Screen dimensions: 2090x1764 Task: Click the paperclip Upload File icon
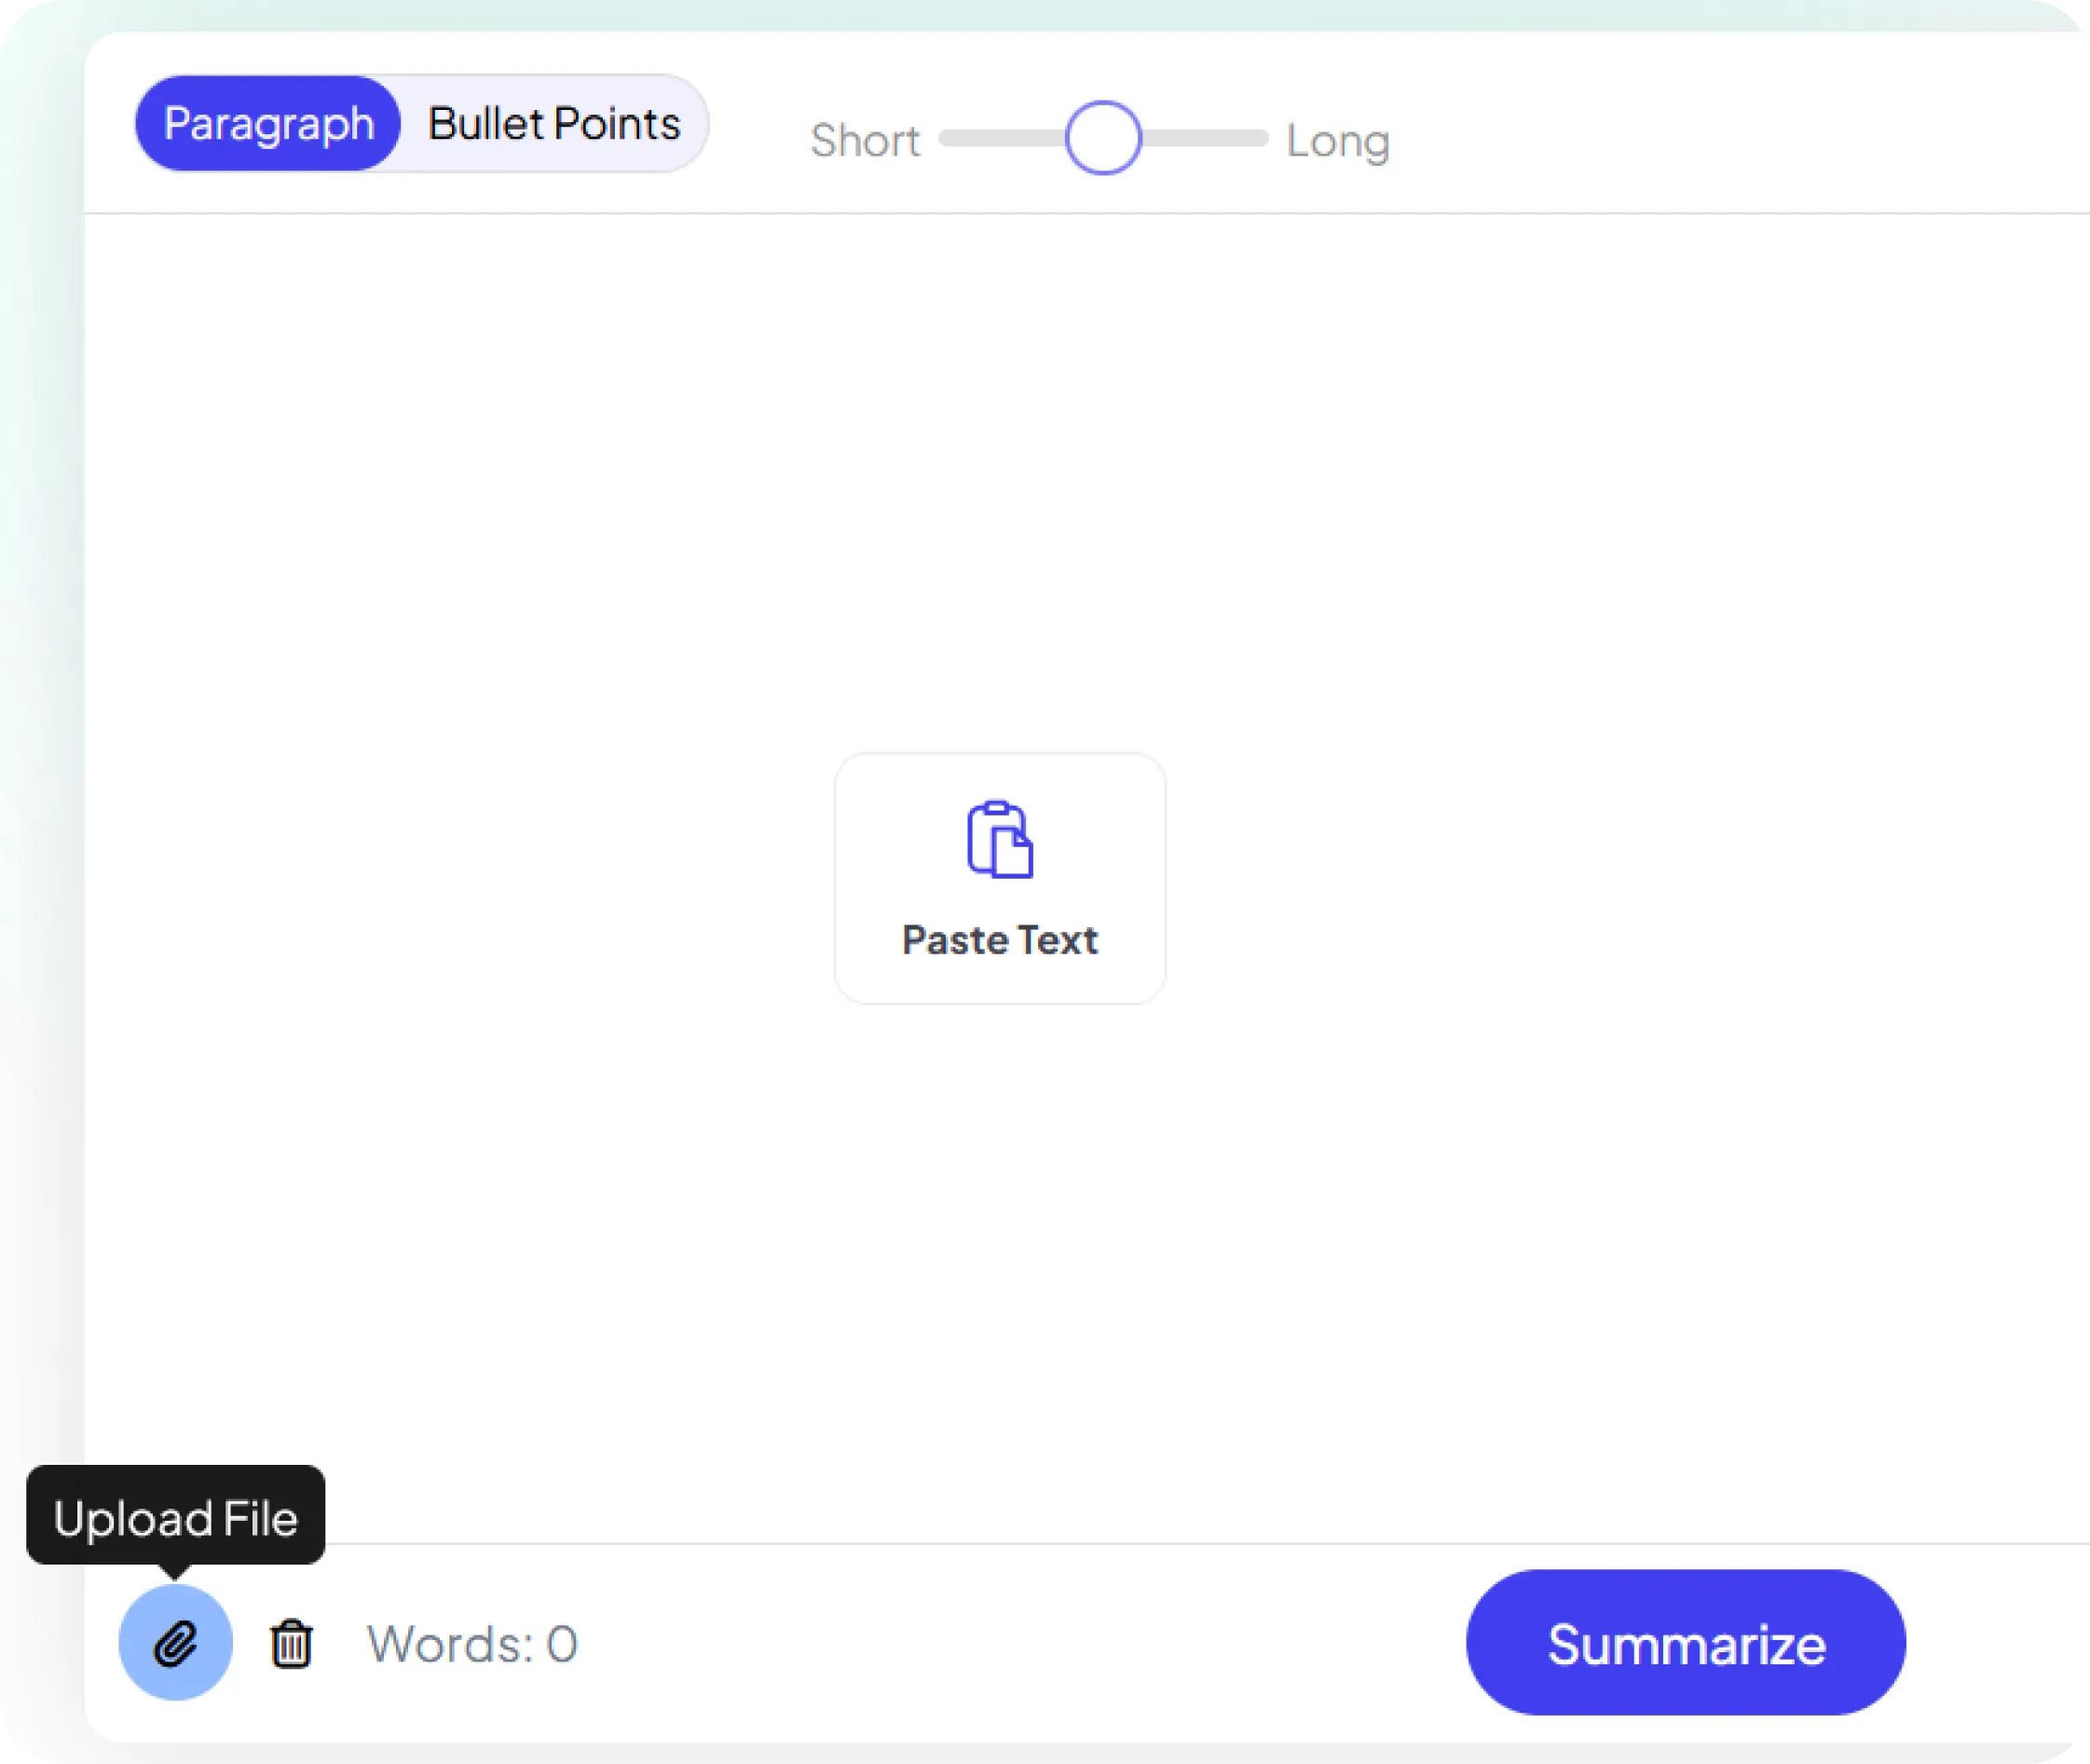click(175, 1643)
